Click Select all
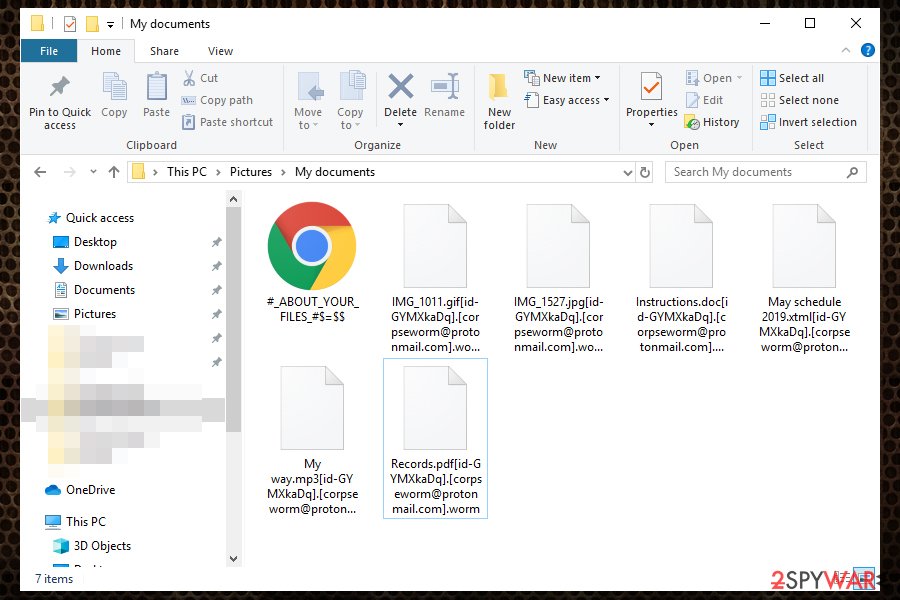This screenshot has width=900, height=600. [x=792, y=78]
